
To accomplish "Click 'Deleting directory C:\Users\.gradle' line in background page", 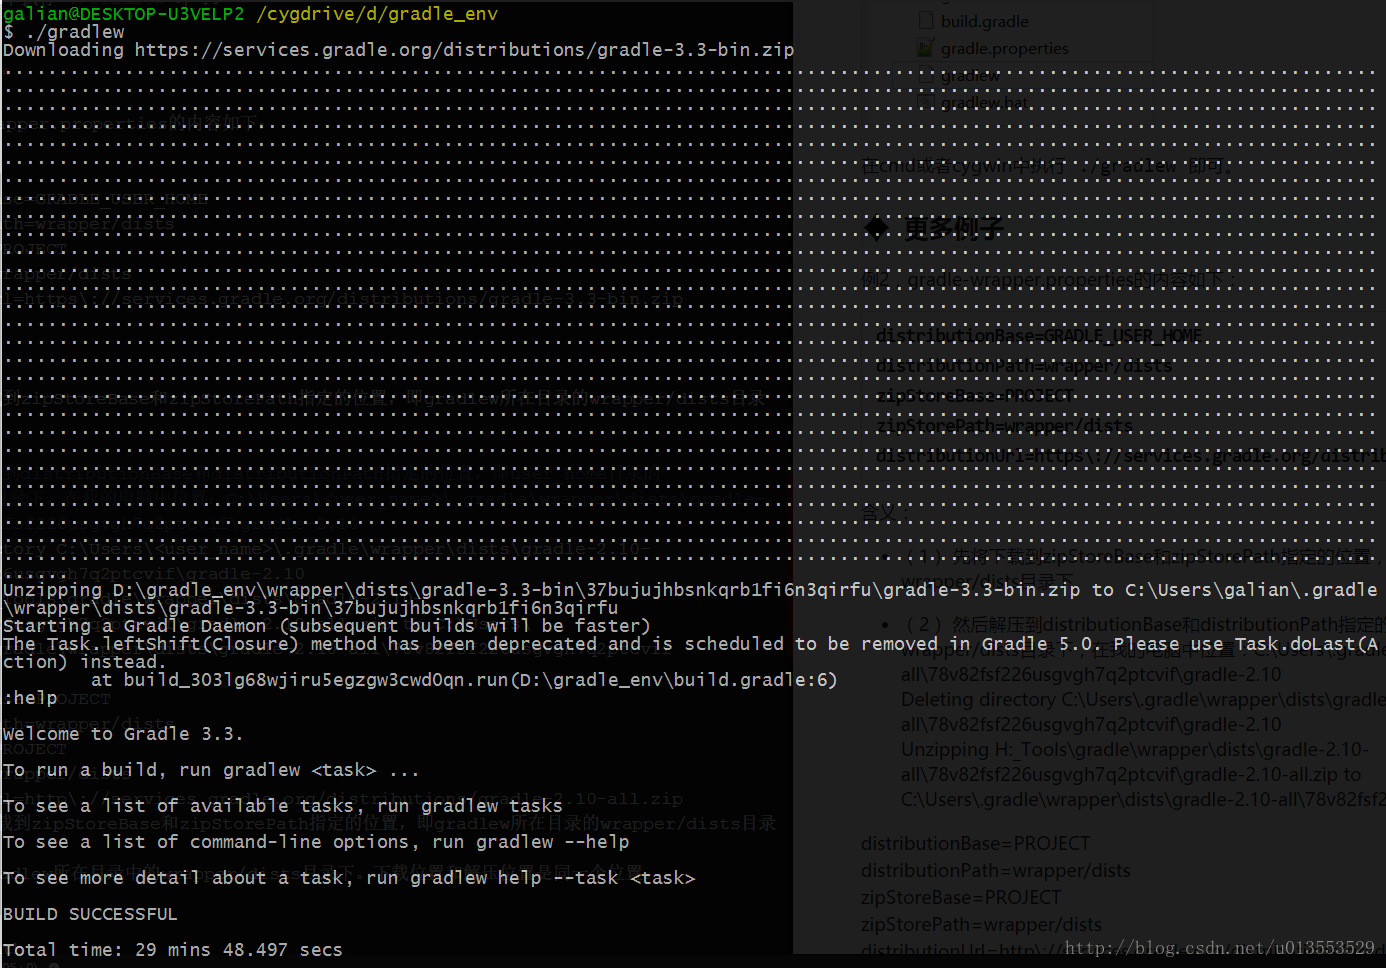I will (x=1143, y=699).
